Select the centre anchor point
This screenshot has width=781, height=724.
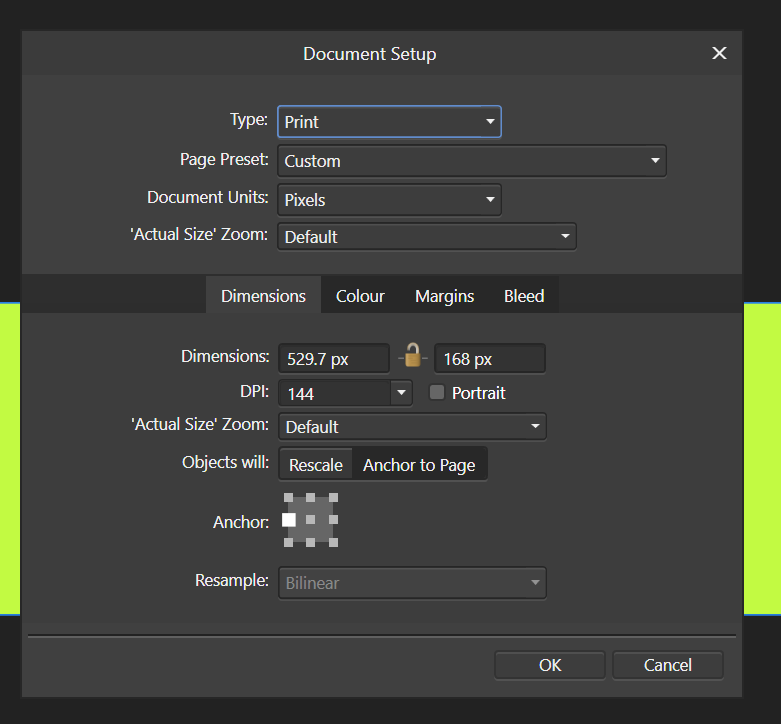click(310, 520)
